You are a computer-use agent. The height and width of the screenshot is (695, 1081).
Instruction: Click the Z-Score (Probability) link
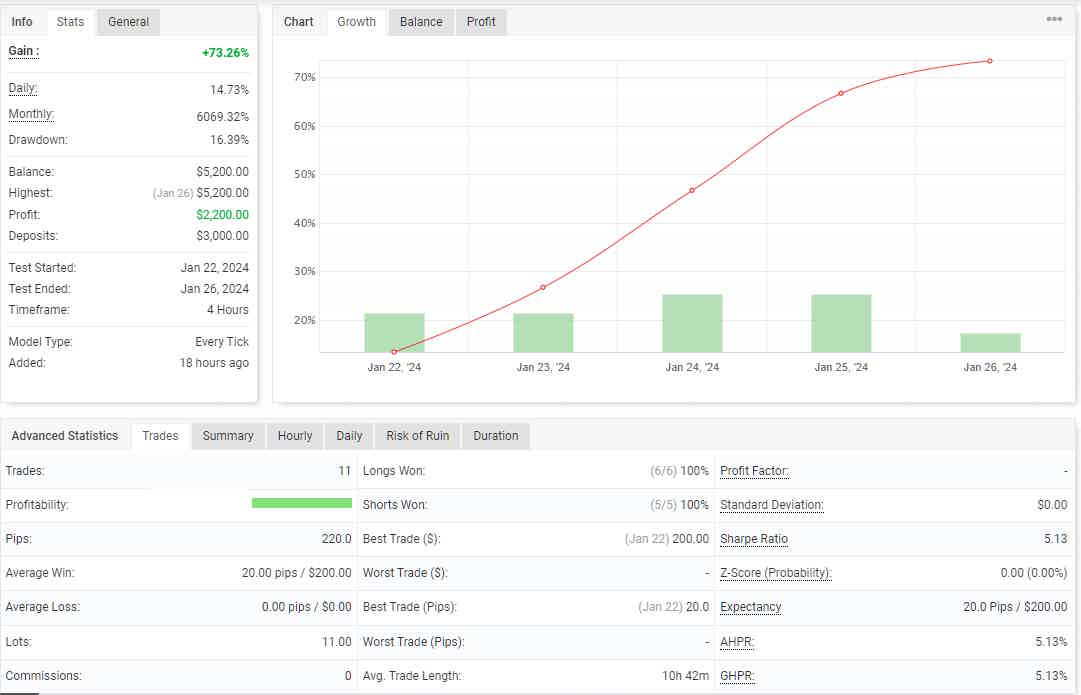point(774,572)
